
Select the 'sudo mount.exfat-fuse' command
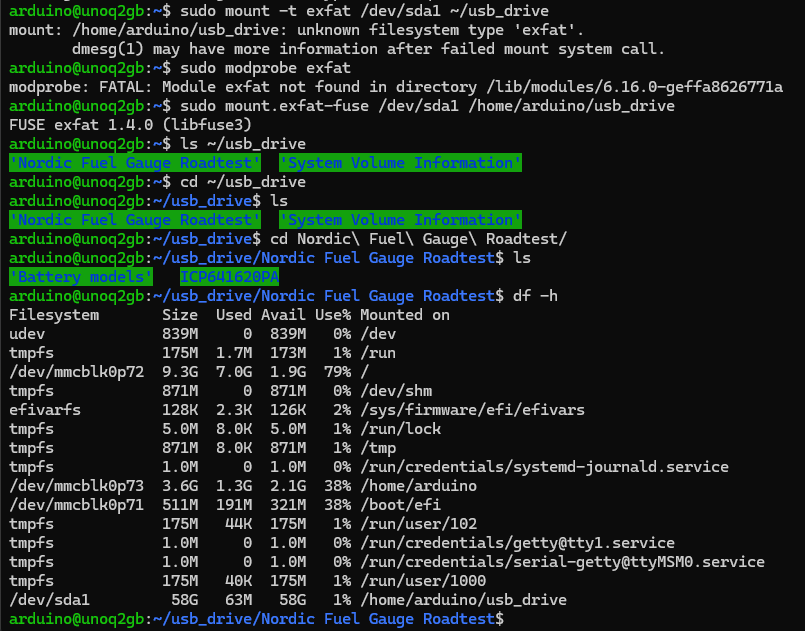point(427,106)
